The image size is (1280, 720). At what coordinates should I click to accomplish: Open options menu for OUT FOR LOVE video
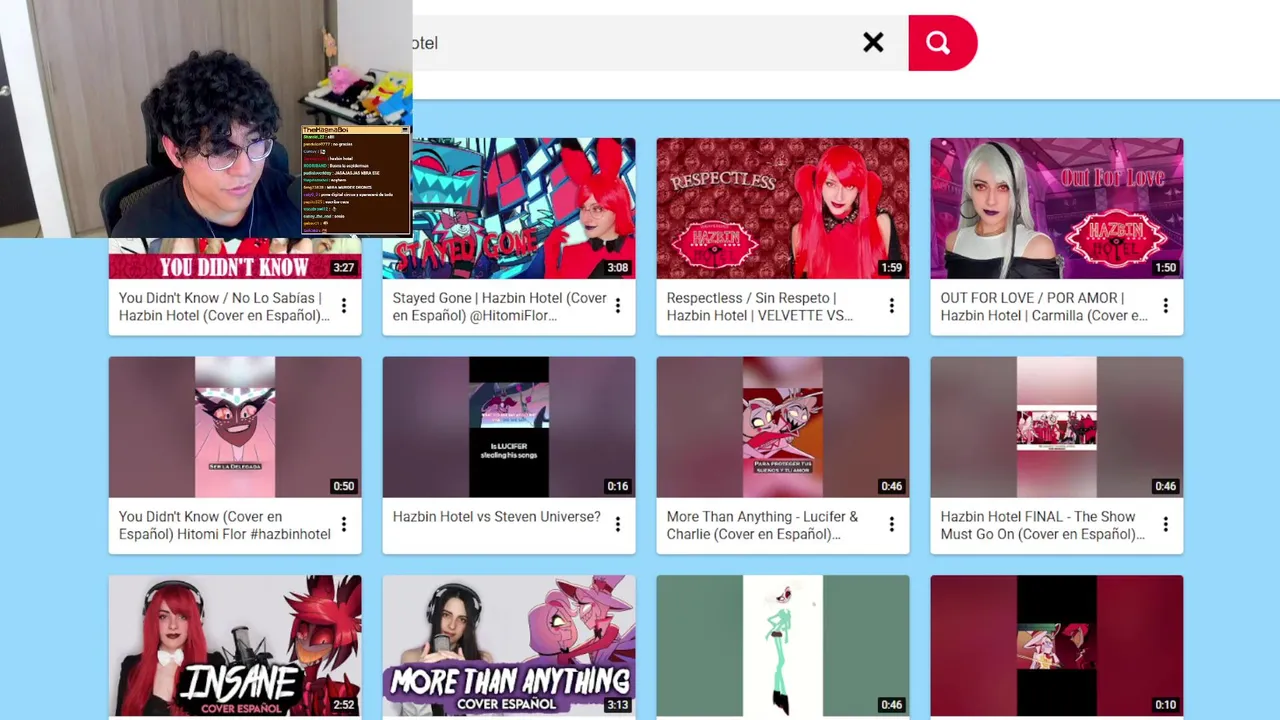(x=1166, y=306)
